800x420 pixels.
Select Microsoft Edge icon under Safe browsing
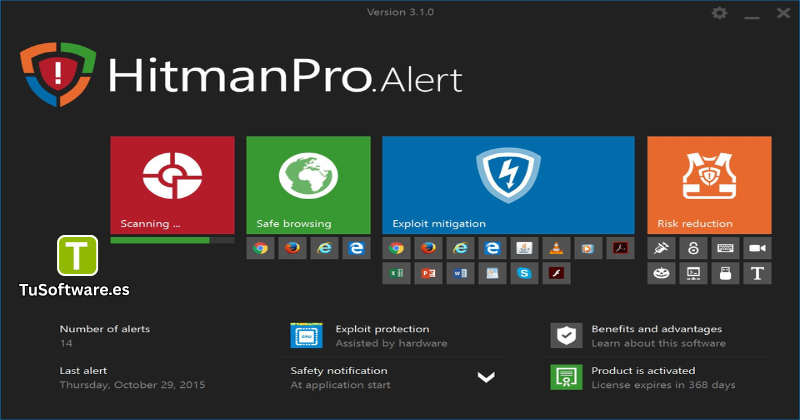click(356, 249)
